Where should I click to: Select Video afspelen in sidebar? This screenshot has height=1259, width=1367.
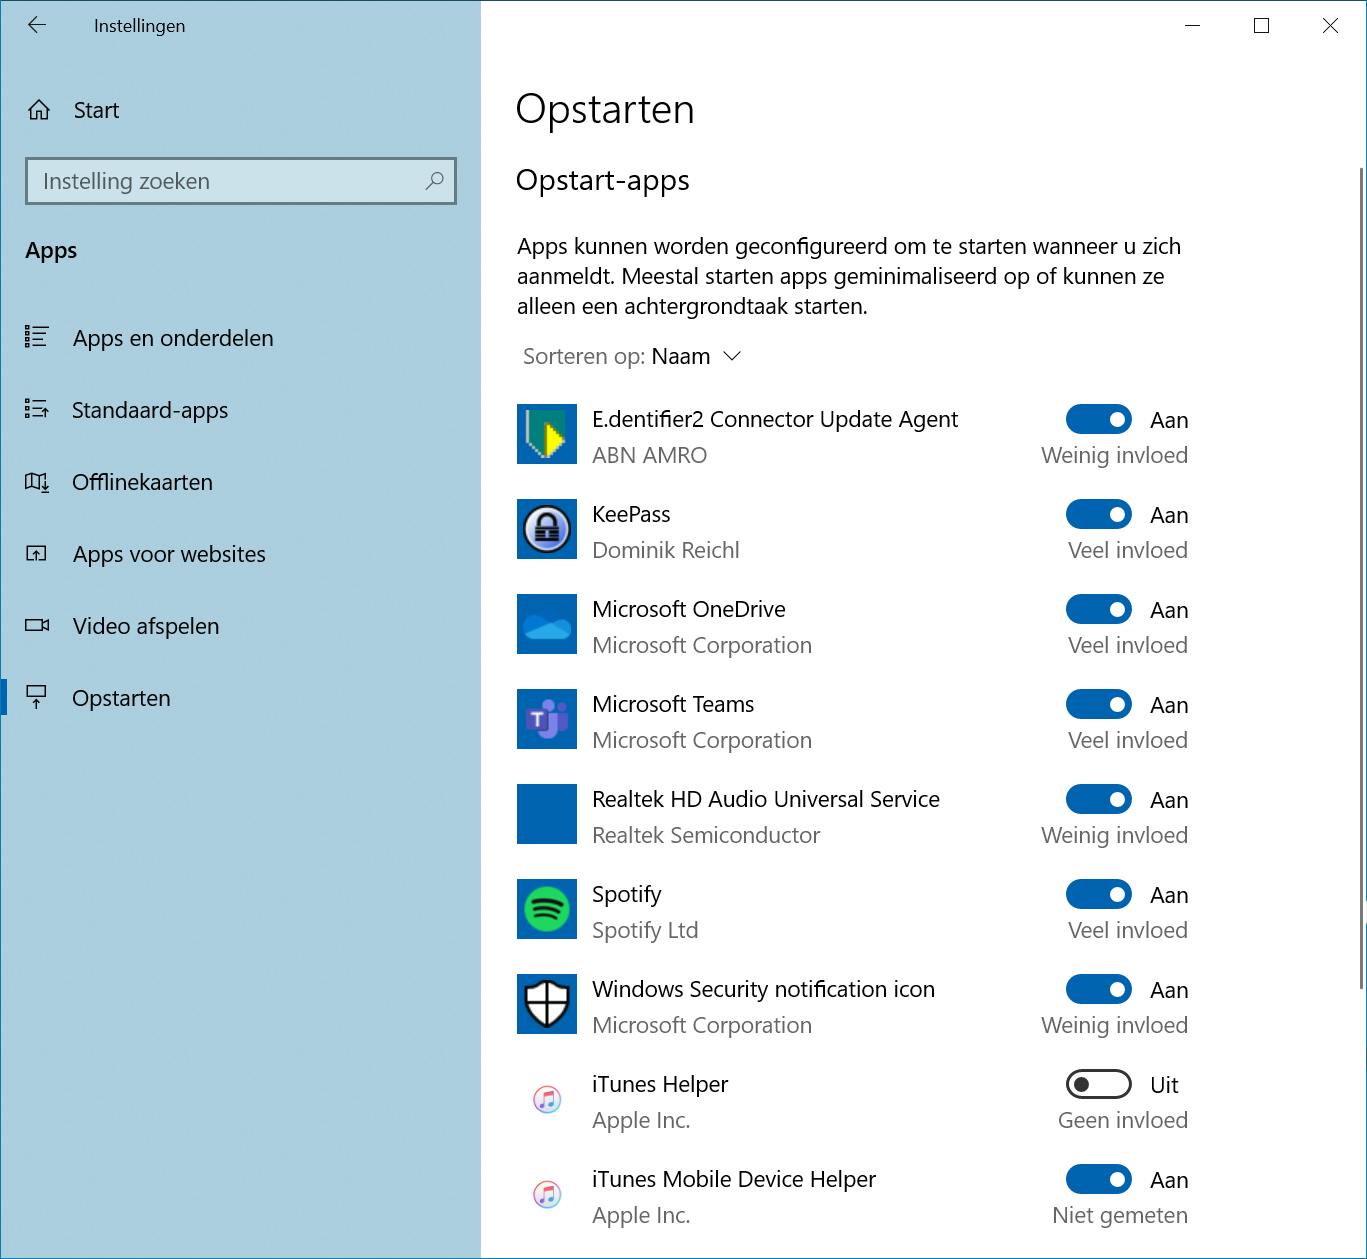tap(240, 626)
